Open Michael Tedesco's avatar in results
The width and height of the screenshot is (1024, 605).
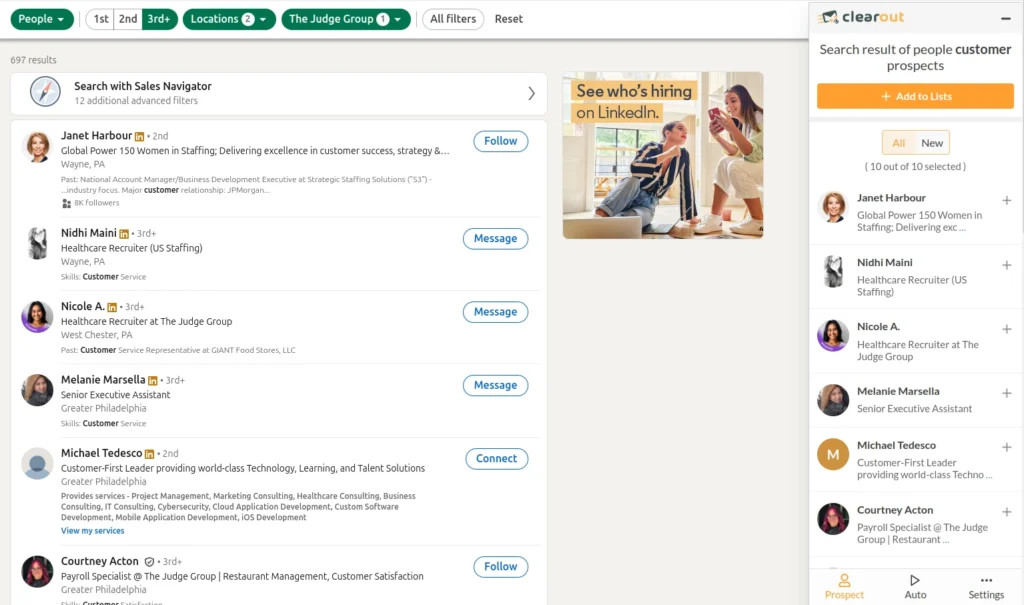click(x=37, y=463)
